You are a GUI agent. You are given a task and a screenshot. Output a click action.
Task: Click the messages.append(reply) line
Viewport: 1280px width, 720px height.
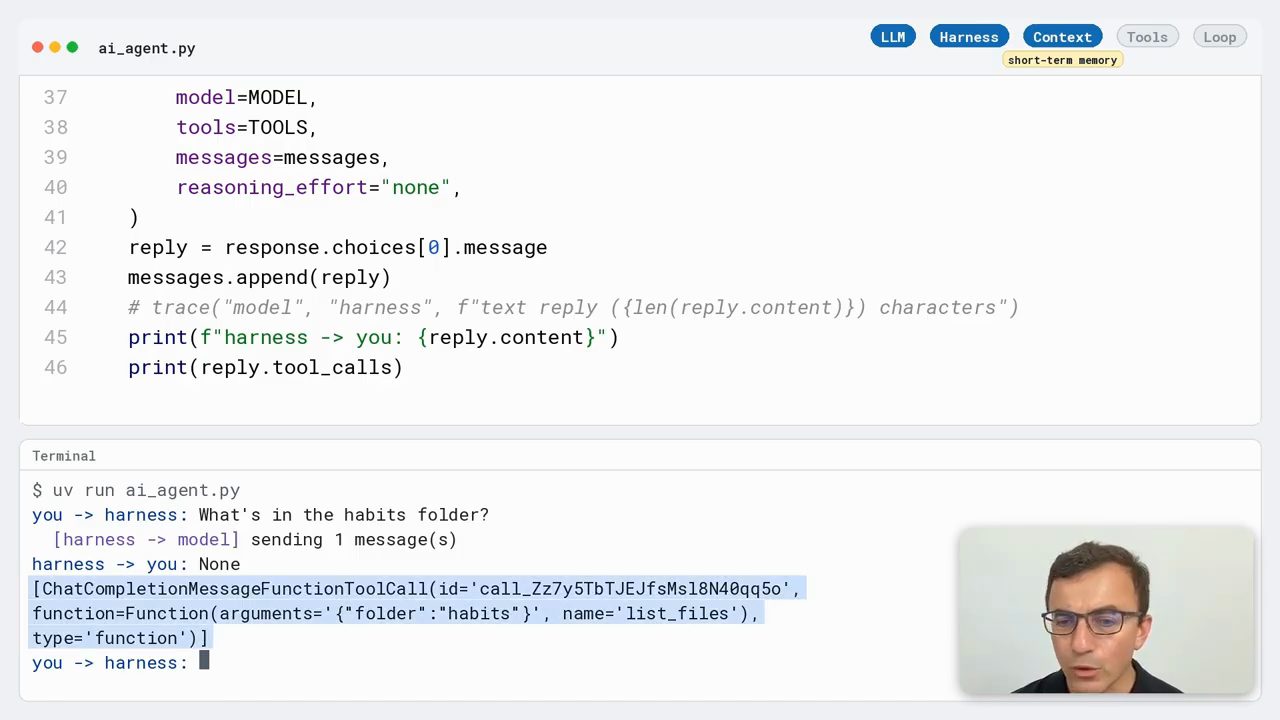click(x=259, y=277)
